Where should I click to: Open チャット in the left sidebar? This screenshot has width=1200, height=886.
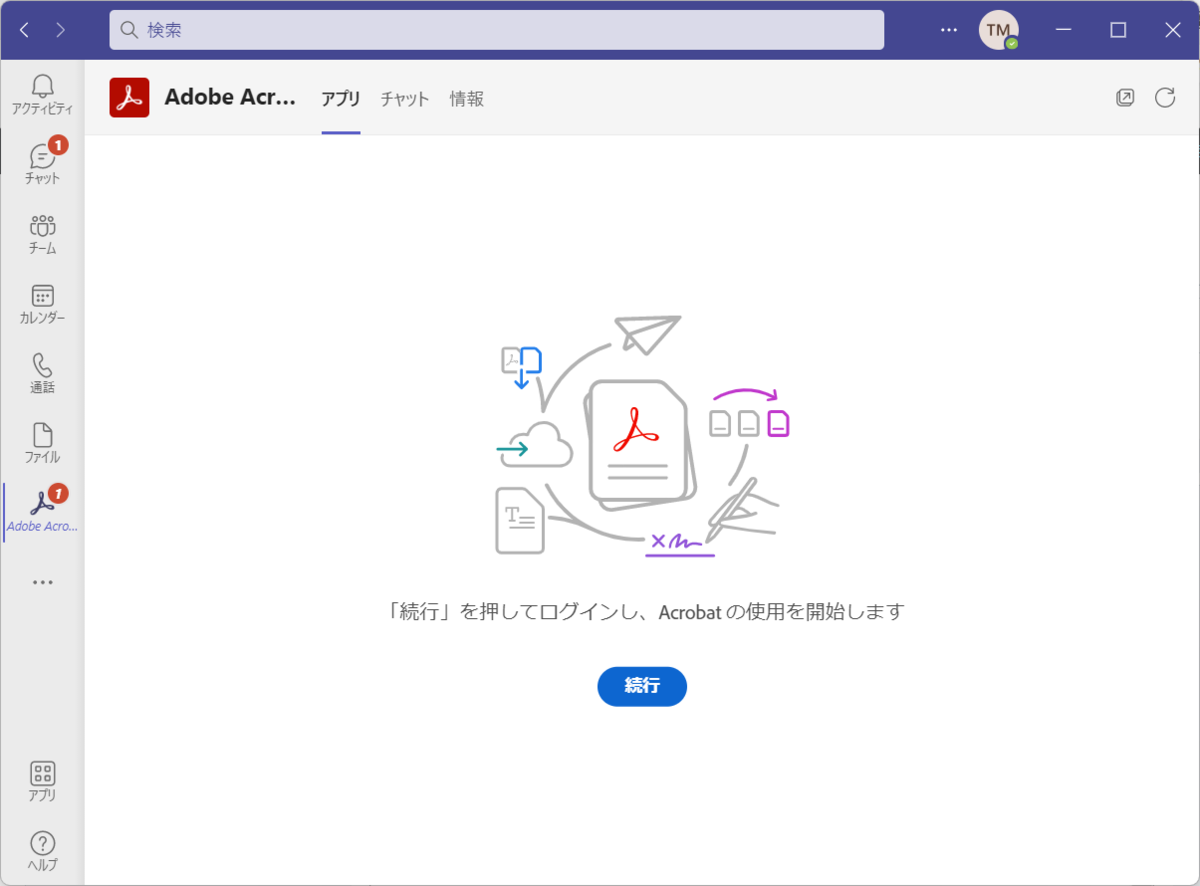click(42, 164)
